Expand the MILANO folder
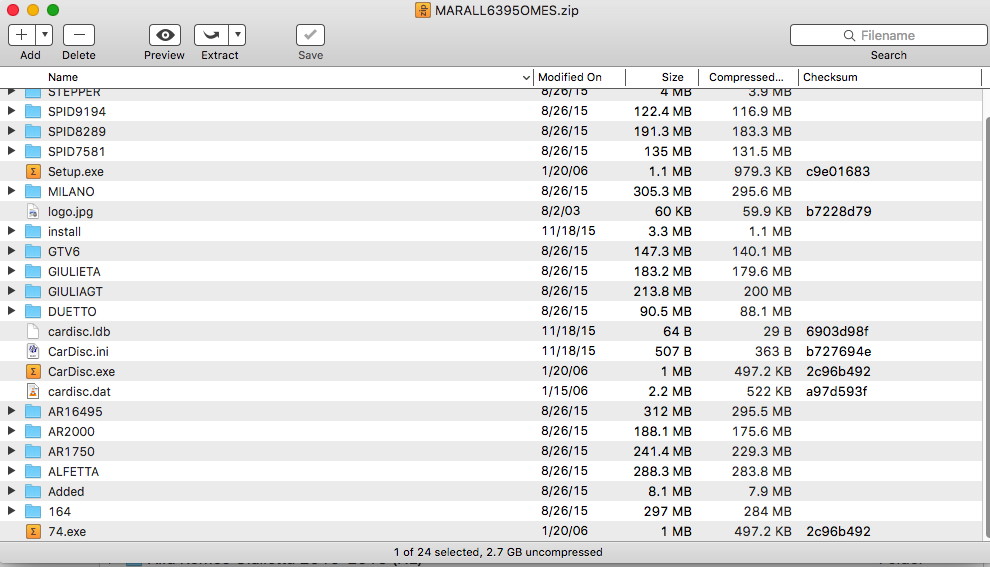This screenshot has height=567, width=990. tap(11, 191)
